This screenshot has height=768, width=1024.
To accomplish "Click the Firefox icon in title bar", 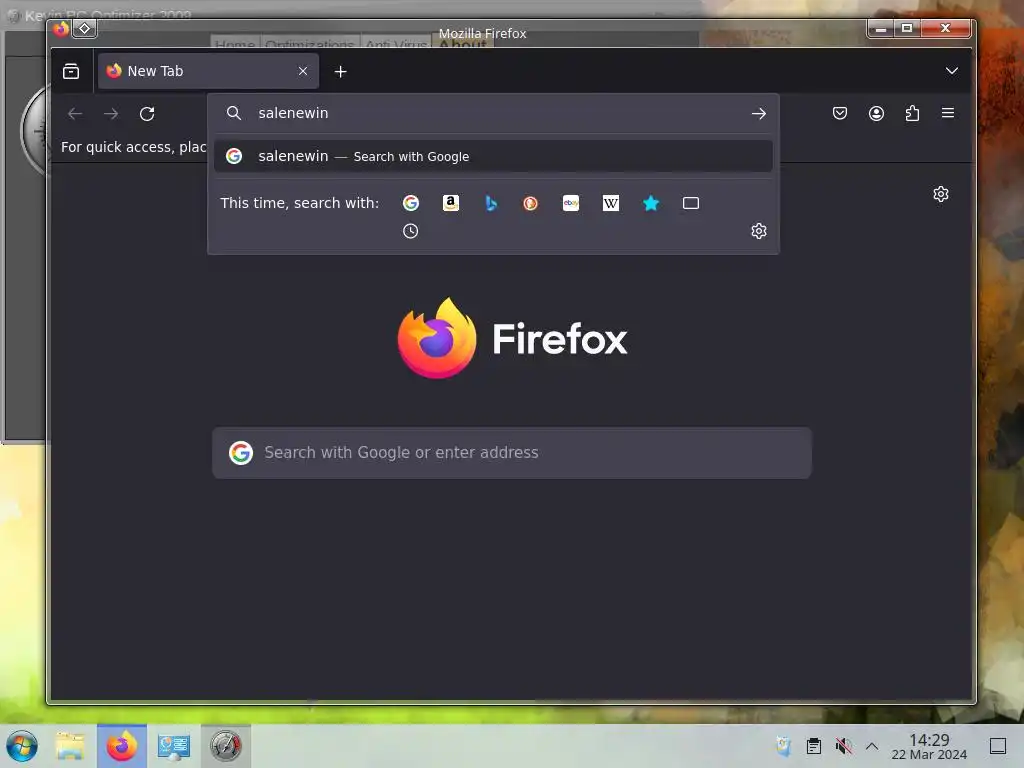I will [x=61, y=28].
